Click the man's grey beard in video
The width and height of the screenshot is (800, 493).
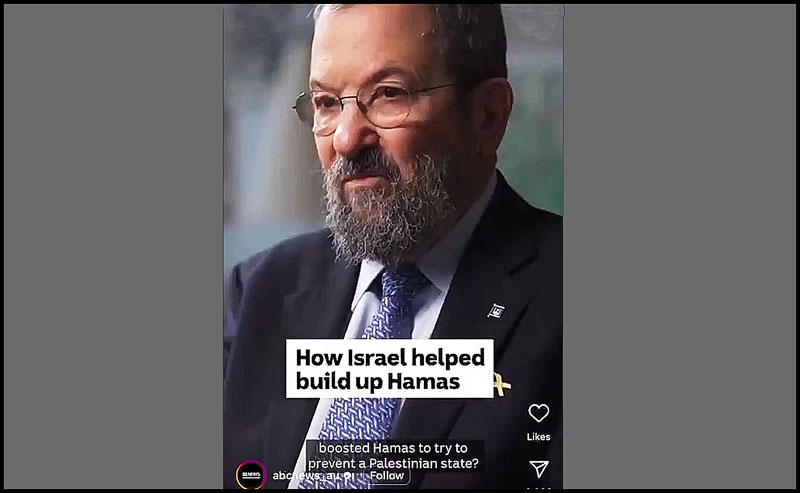click(x=388, y=209)
